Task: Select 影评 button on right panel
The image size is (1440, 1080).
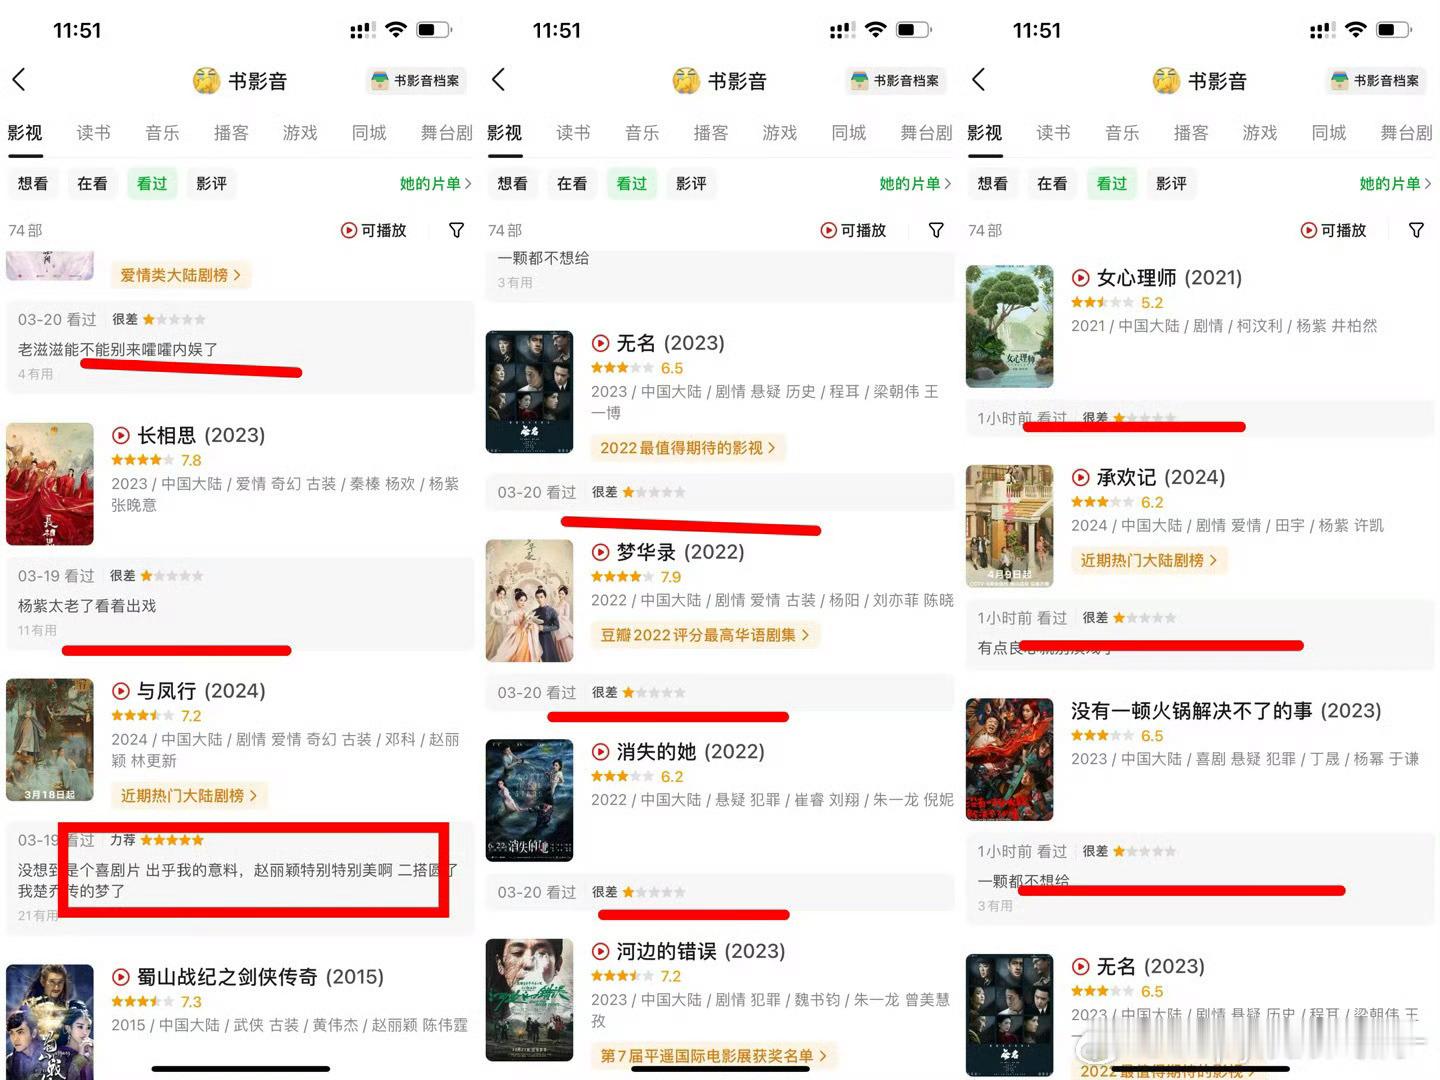Action: click(1171, 184)
